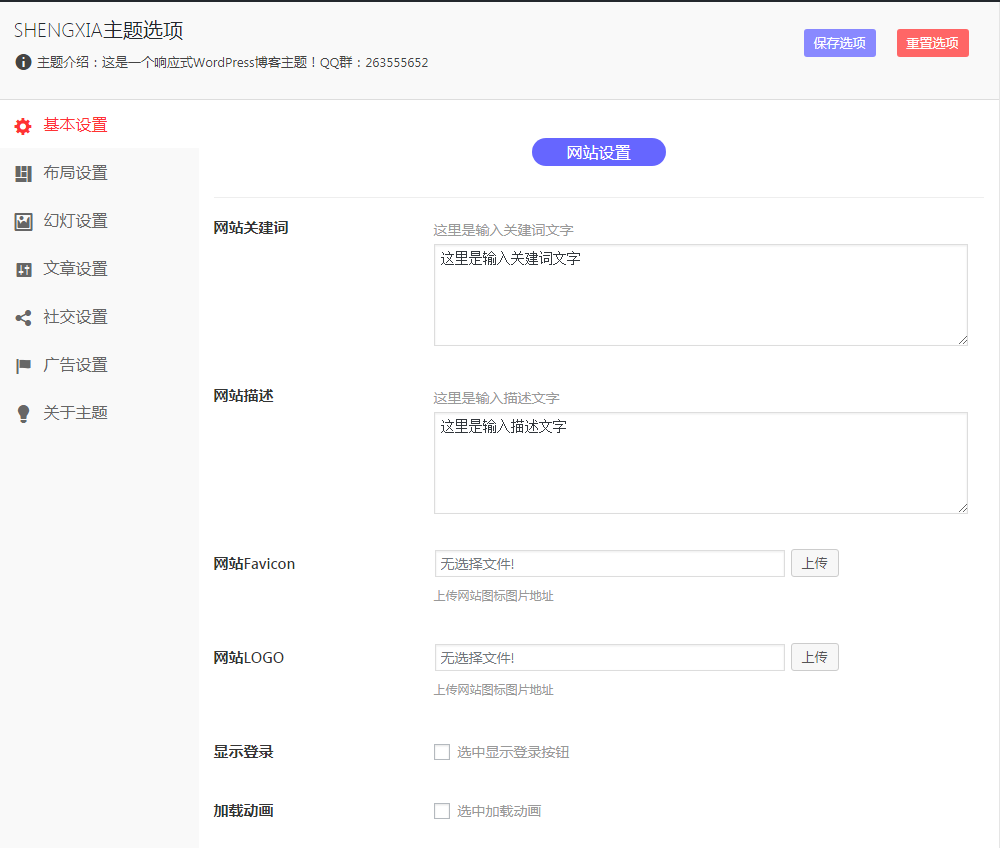Click 上传 button for 网站LOGO
Image resolution: width=1000 pixels, height=848 pixels.
(814, 657)
